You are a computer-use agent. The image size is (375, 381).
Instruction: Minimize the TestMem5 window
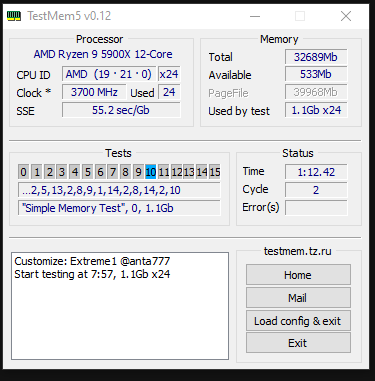point(255,16)
